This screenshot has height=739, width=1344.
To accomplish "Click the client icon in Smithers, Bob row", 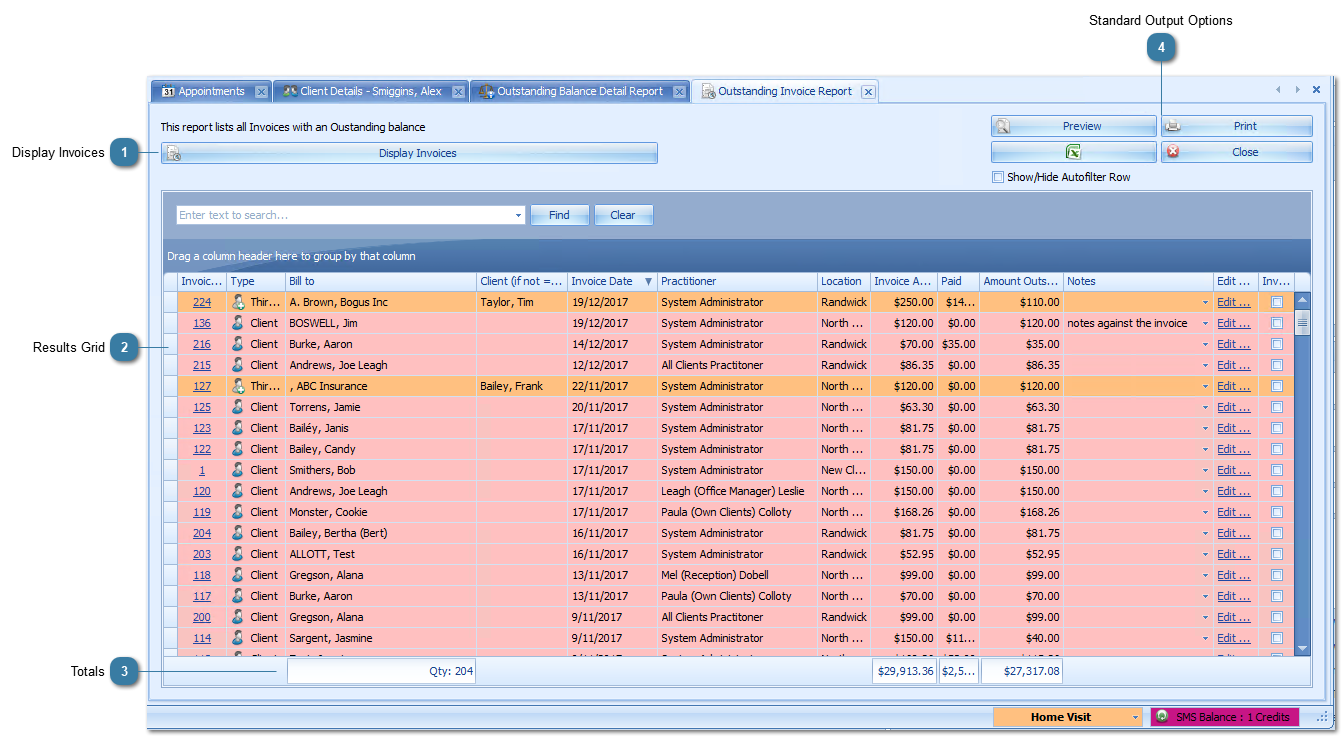I will click(238, 470).
